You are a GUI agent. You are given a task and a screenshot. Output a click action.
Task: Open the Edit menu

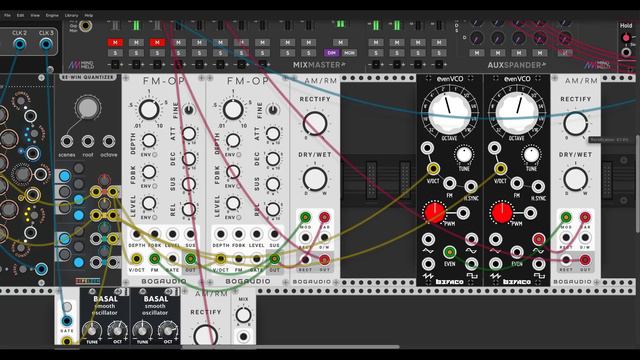(x=20, y=15)
